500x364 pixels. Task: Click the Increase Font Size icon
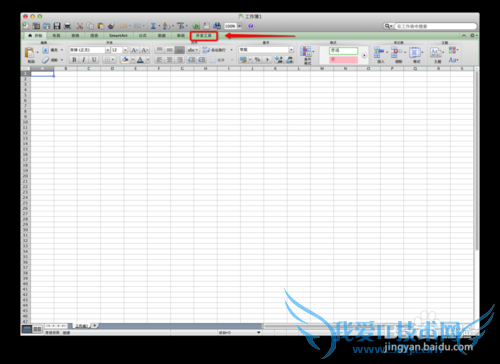[134, 50]
